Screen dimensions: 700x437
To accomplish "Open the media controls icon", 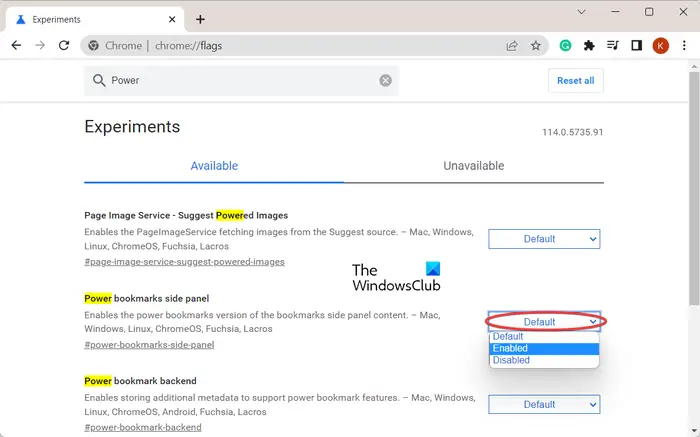I will coord(613,46).
